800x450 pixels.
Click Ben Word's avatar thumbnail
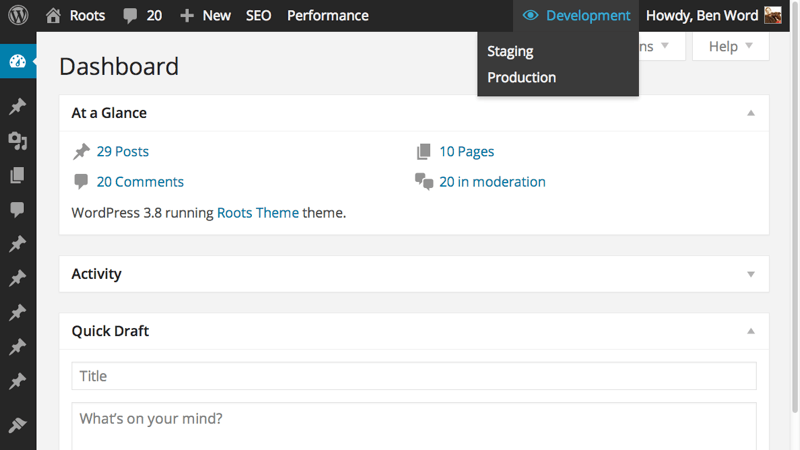coord(773,15)
